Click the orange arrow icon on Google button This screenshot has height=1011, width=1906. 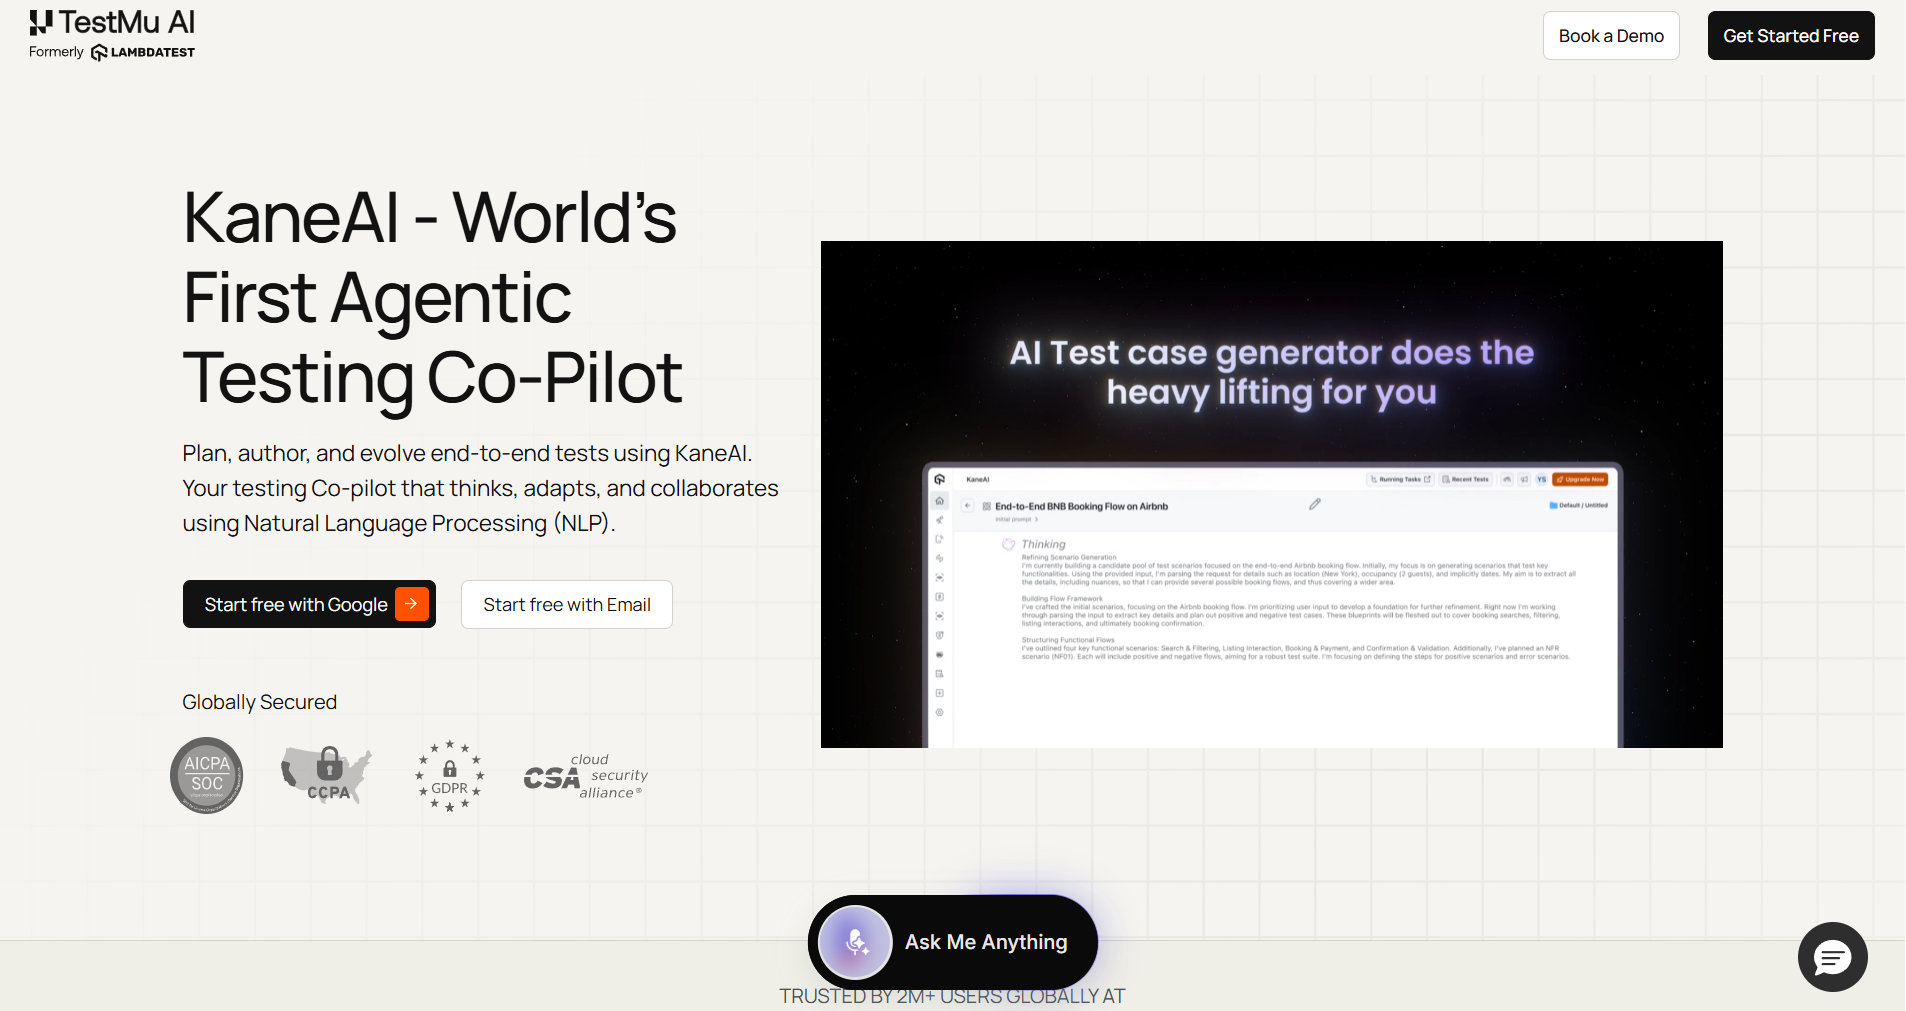tap(412, 604)
